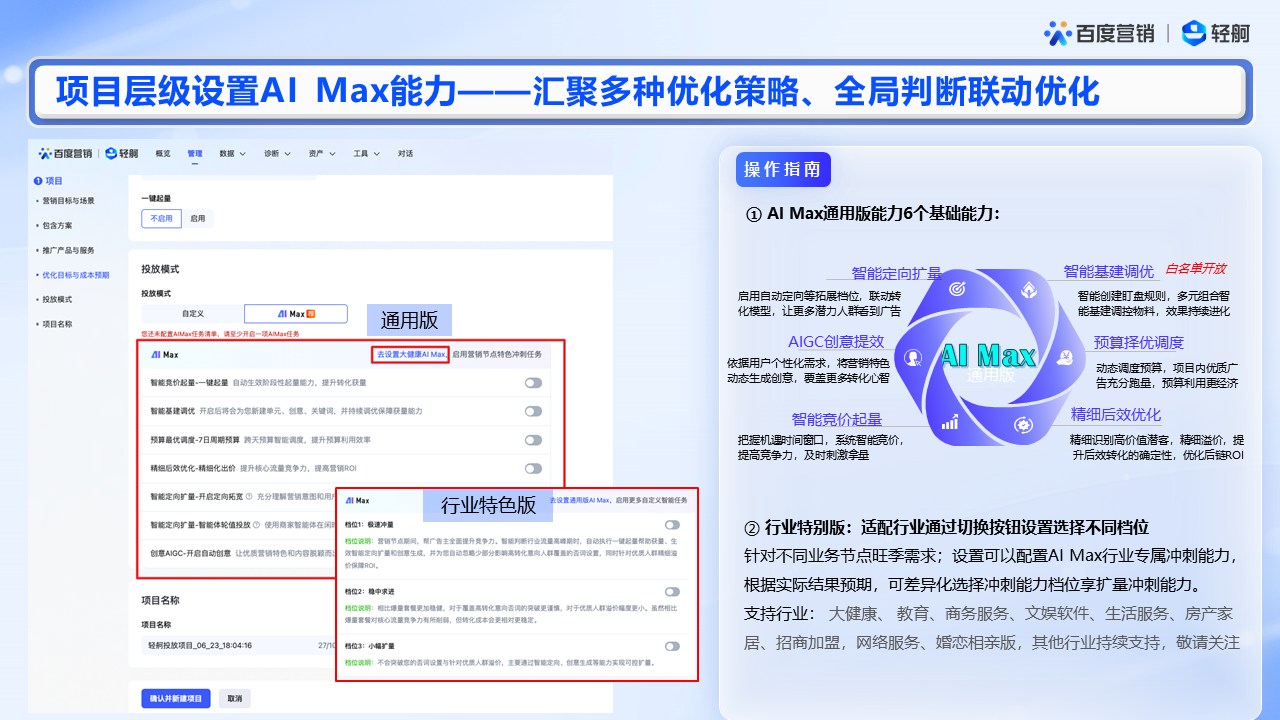This screenshot has height=720, width=1280.
Task: Click the 创意AIGC-开启自动创意 row label
Action: tap(190, 553)
